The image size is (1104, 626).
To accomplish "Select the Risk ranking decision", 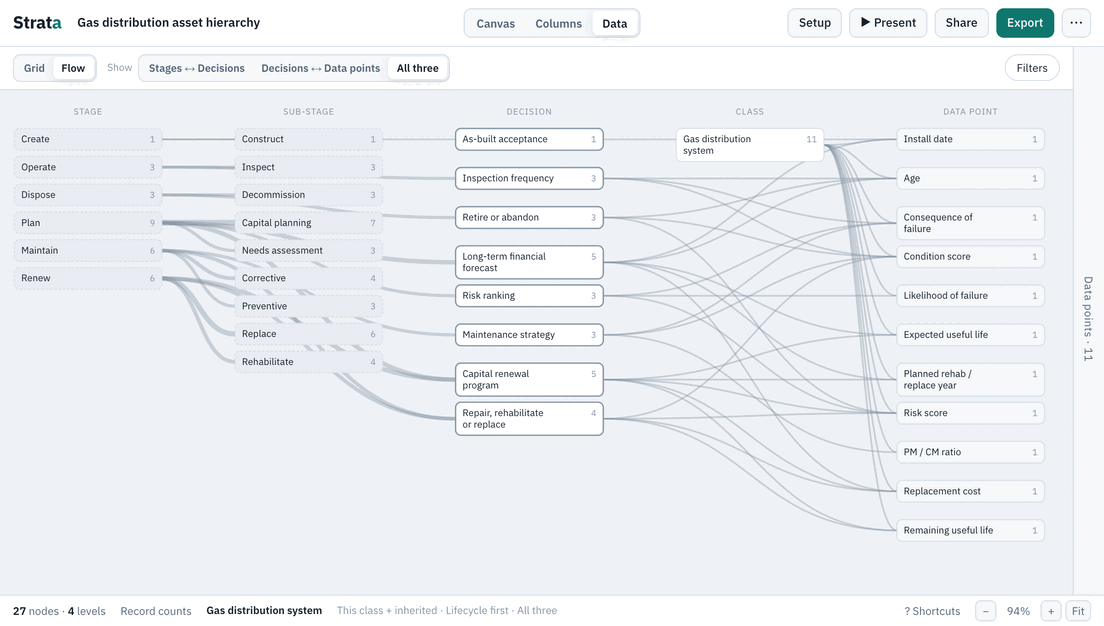I will click(529, 296).
